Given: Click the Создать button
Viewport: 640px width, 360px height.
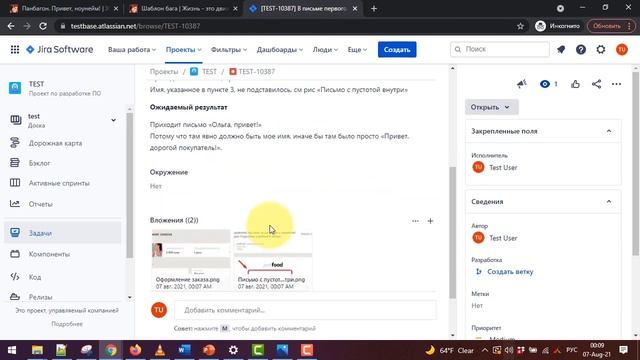Looking at the screenshot, I should click(x=397, y=49).
